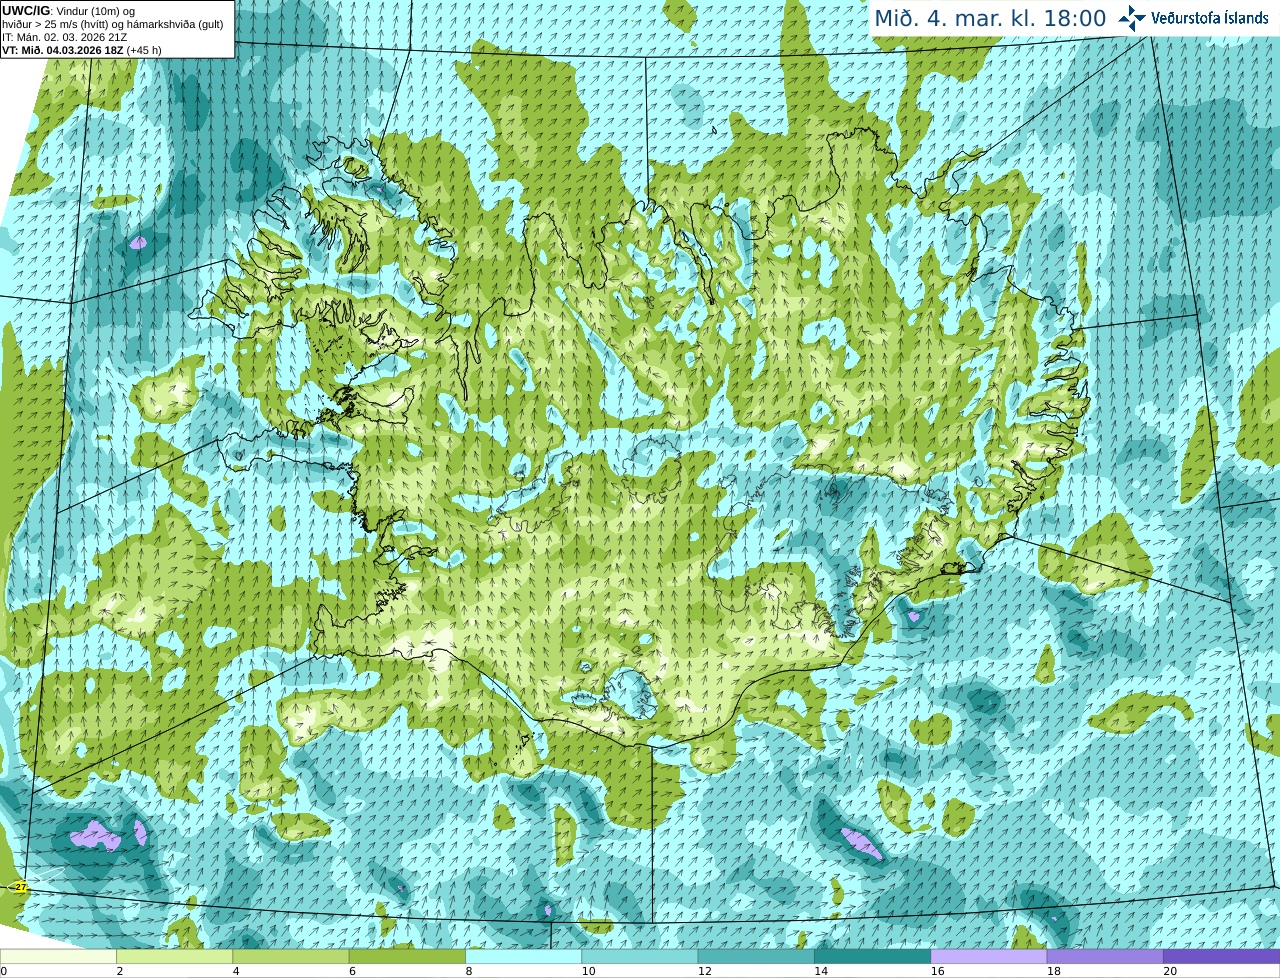
Task: Click the scale label '6'
Action: (353, 971)
